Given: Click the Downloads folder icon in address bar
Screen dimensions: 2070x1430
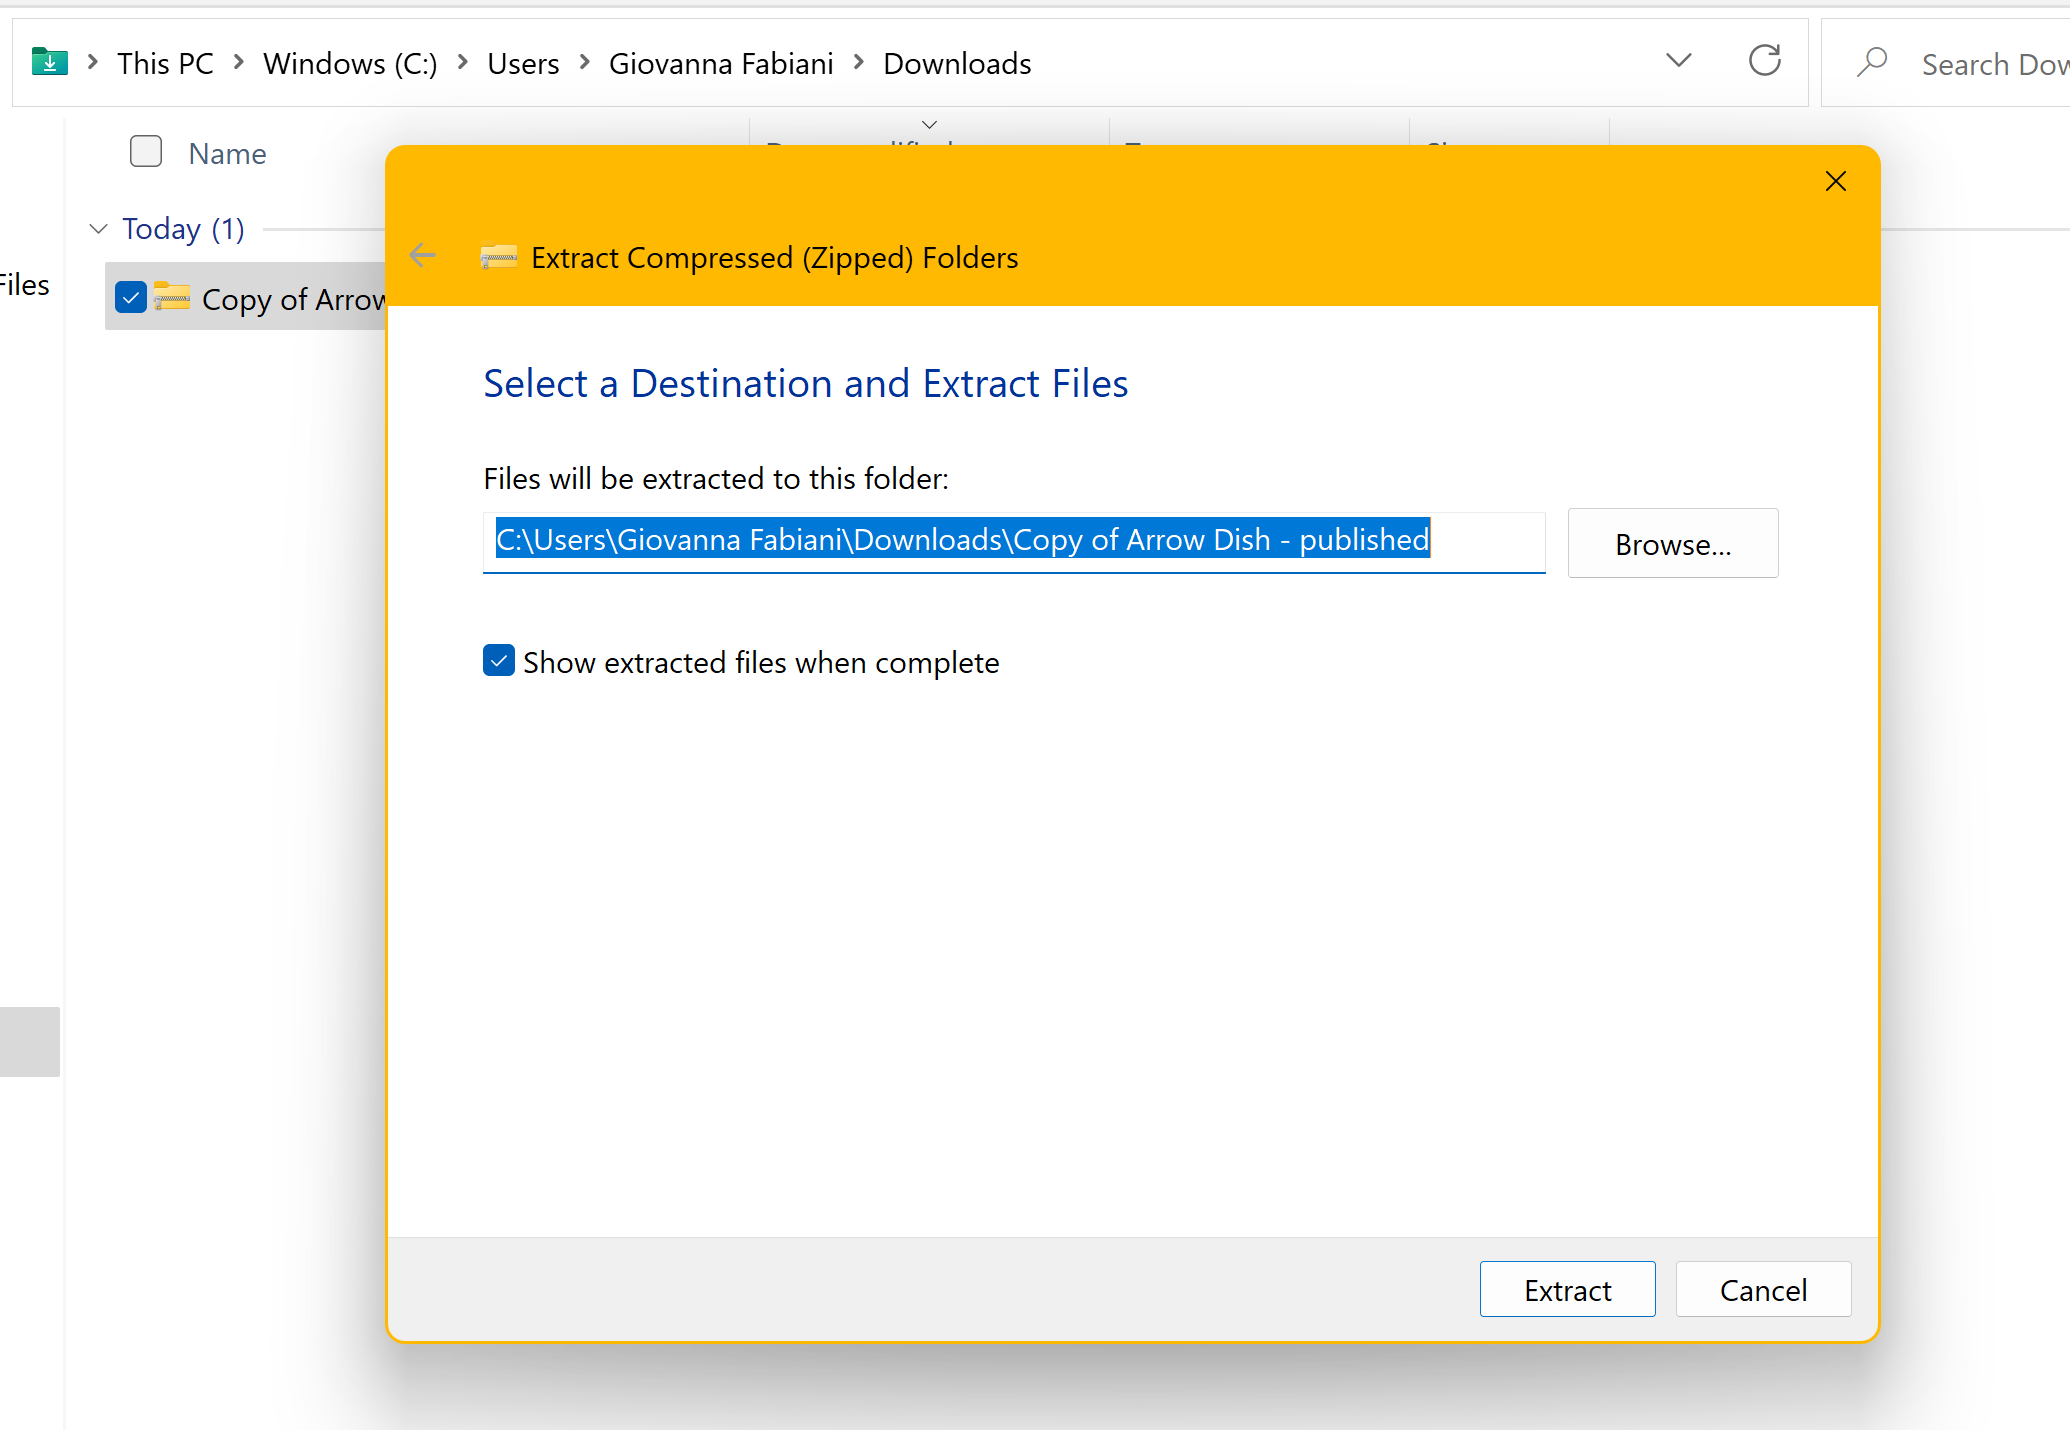Looking at the screenshot, I should pos(49,63).
